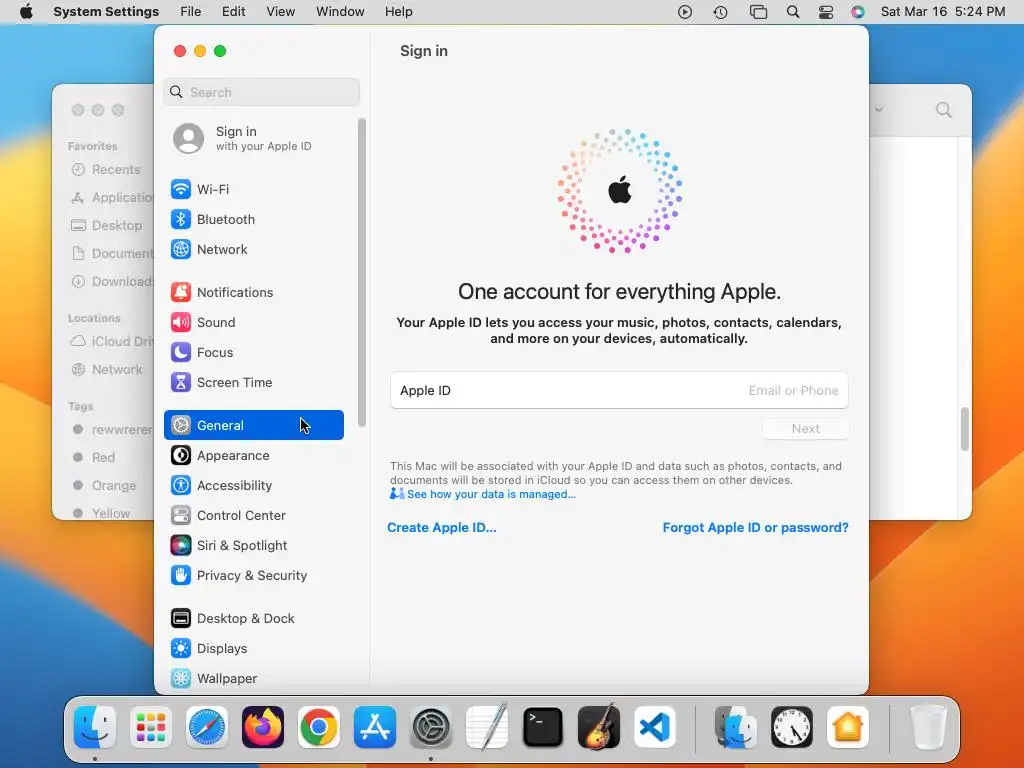Select Focus in the sidebar
1024x768 pixels.
point(253,353)
